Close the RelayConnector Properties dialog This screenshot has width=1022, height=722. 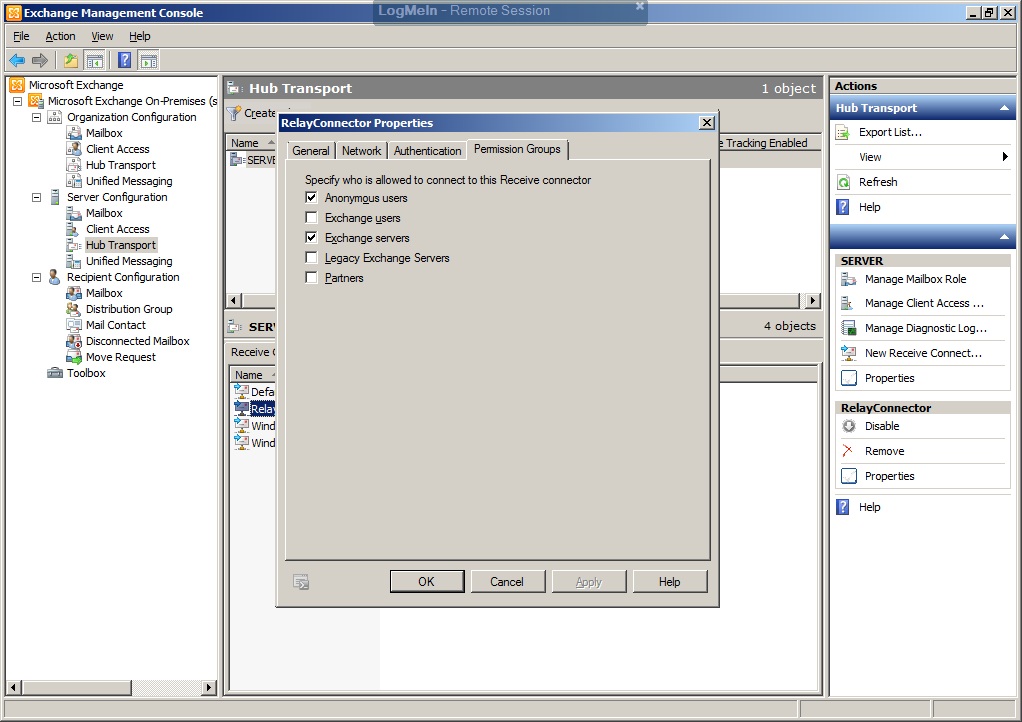coord(707,123)
